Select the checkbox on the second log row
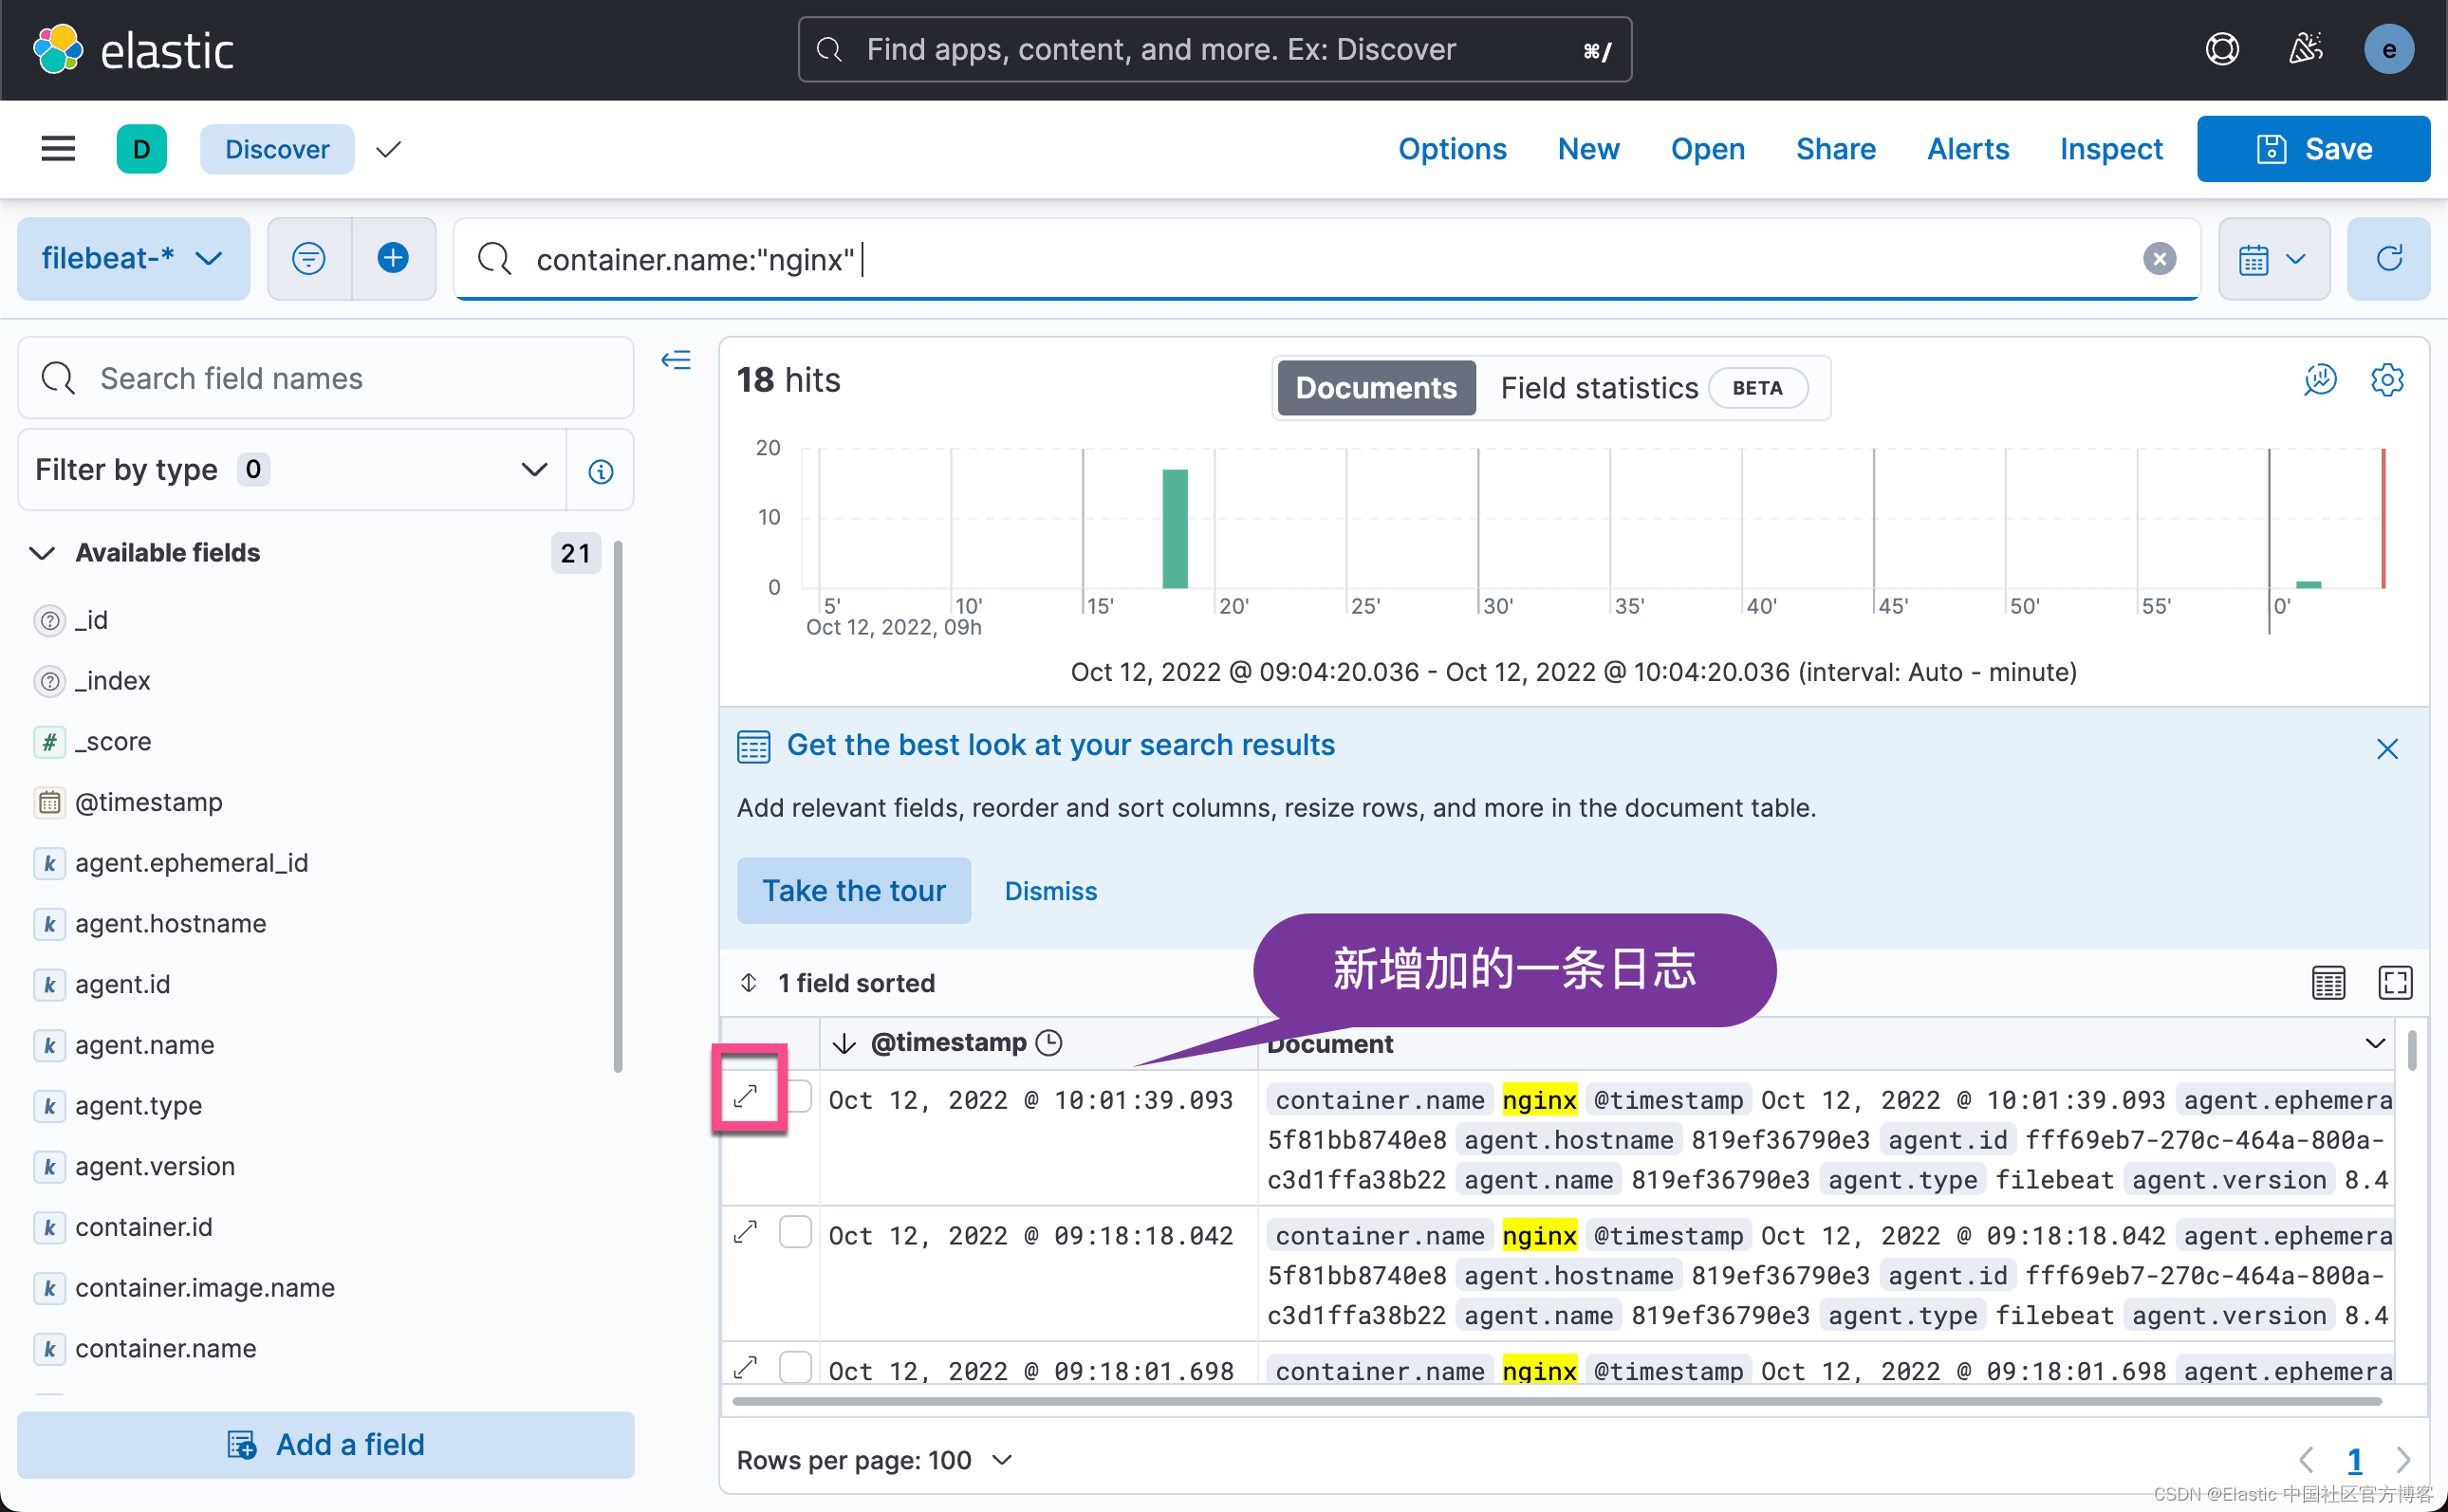This screenshot has width=2448, height=1512. click(x=795, y=1231)
